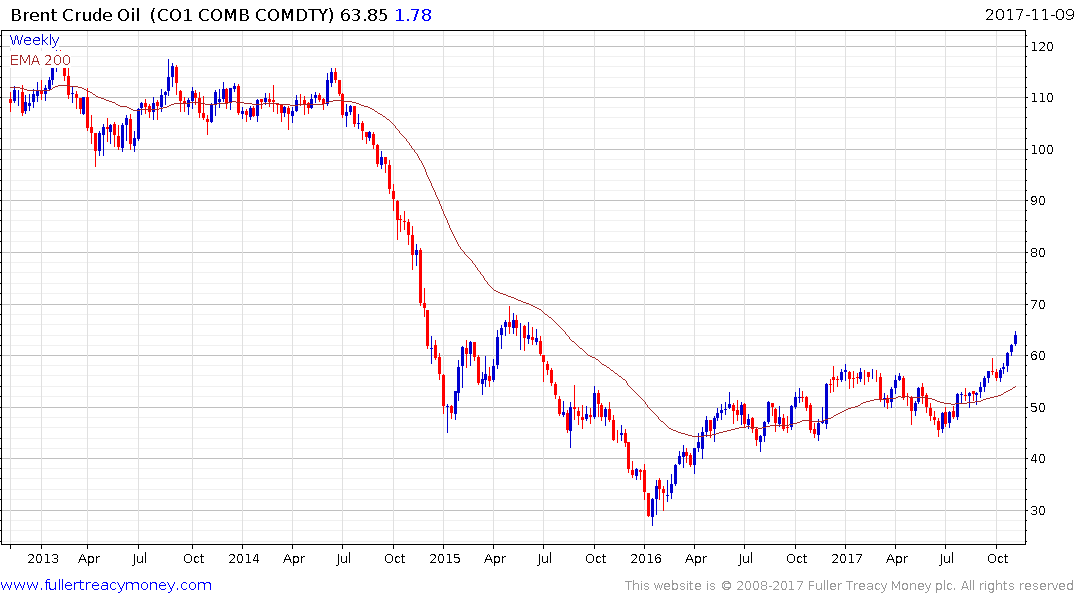Click the 110 price axis label
This screenshot has height=600, width=1075.
1042,98
